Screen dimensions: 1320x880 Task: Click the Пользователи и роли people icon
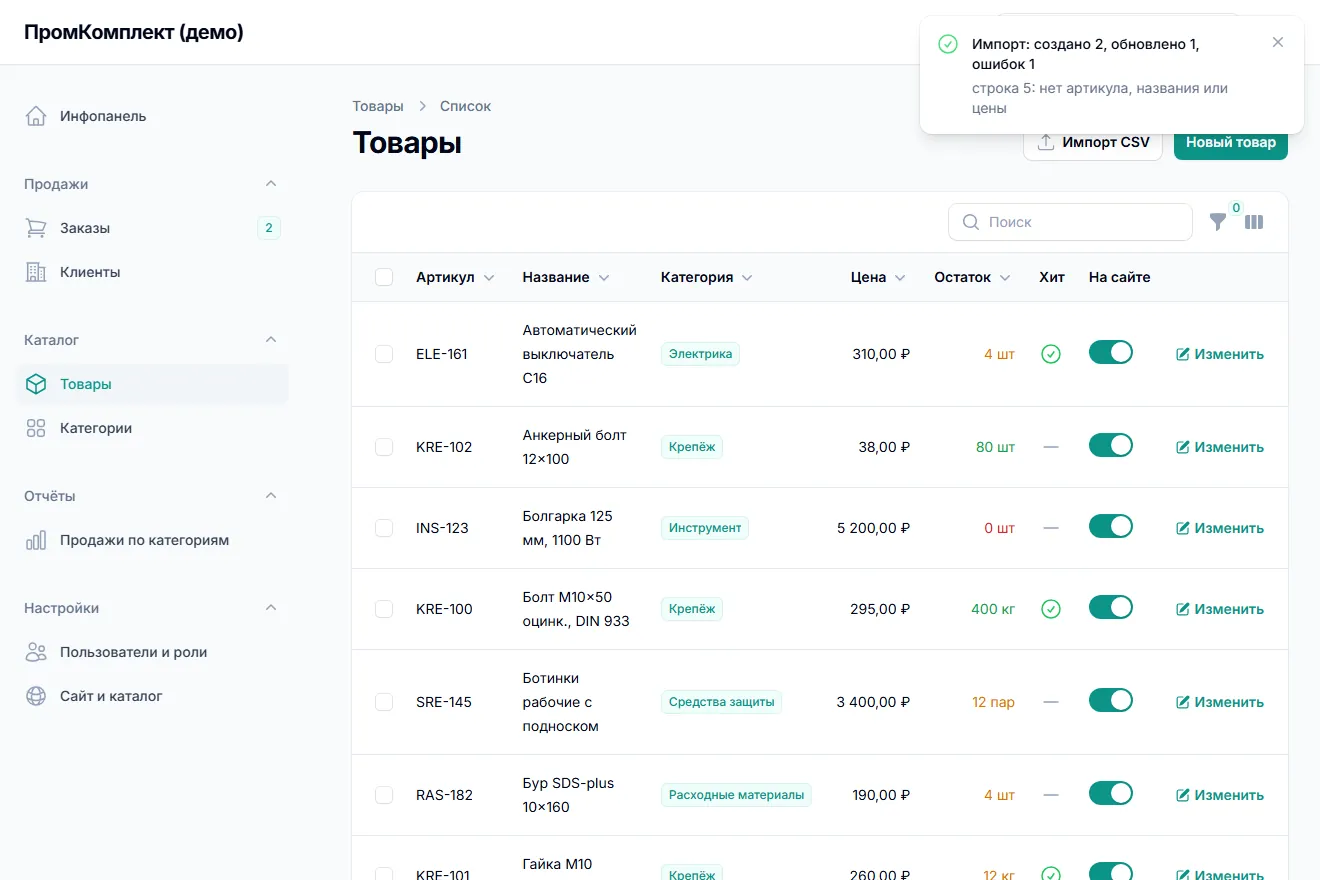point(36,652)
